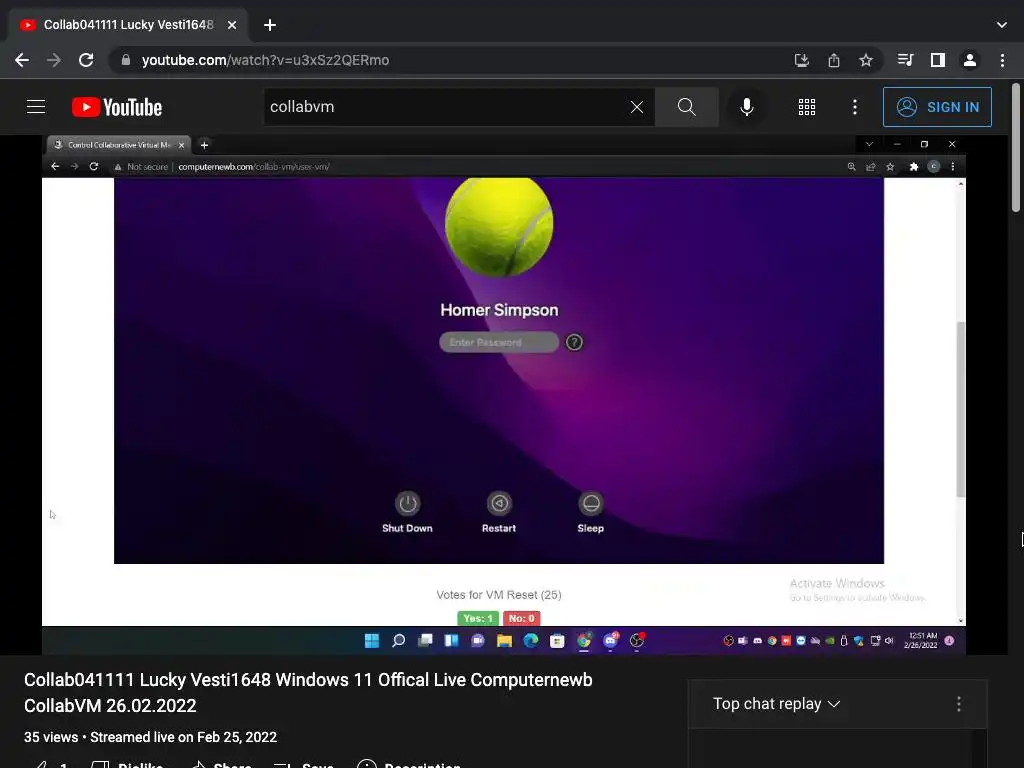Image resolution: width=1024 pixels, height=768 pixels.
Task: Click the SIGN IN button
Action: [x=937, y=107]
